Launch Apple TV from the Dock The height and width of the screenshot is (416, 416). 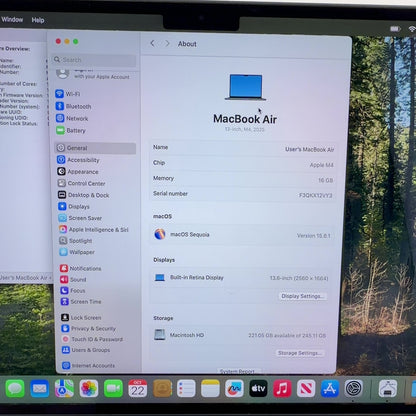point(258,389)
